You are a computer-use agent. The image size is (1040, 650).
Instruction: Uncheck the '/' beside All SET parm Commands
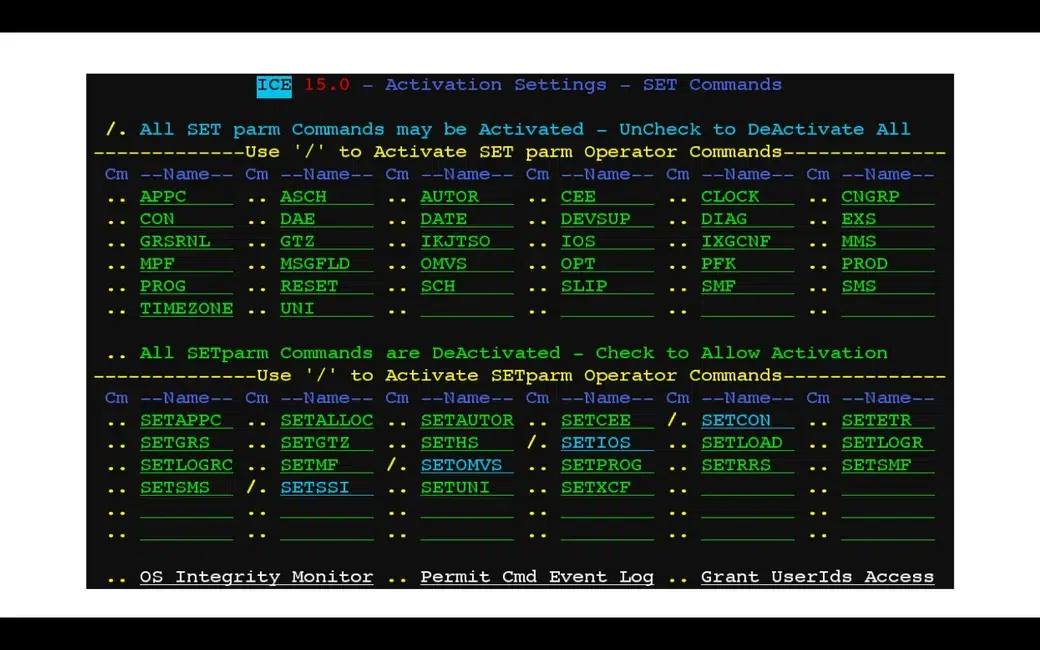[116, 129]
